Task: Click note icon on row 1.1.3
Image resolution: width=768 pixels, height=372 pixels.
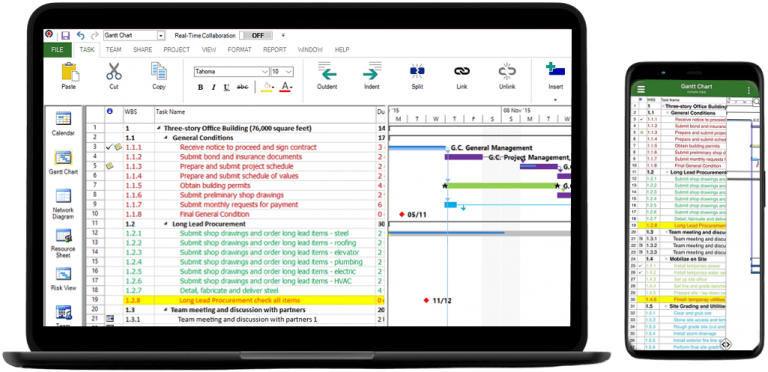Action: point(110,166)
